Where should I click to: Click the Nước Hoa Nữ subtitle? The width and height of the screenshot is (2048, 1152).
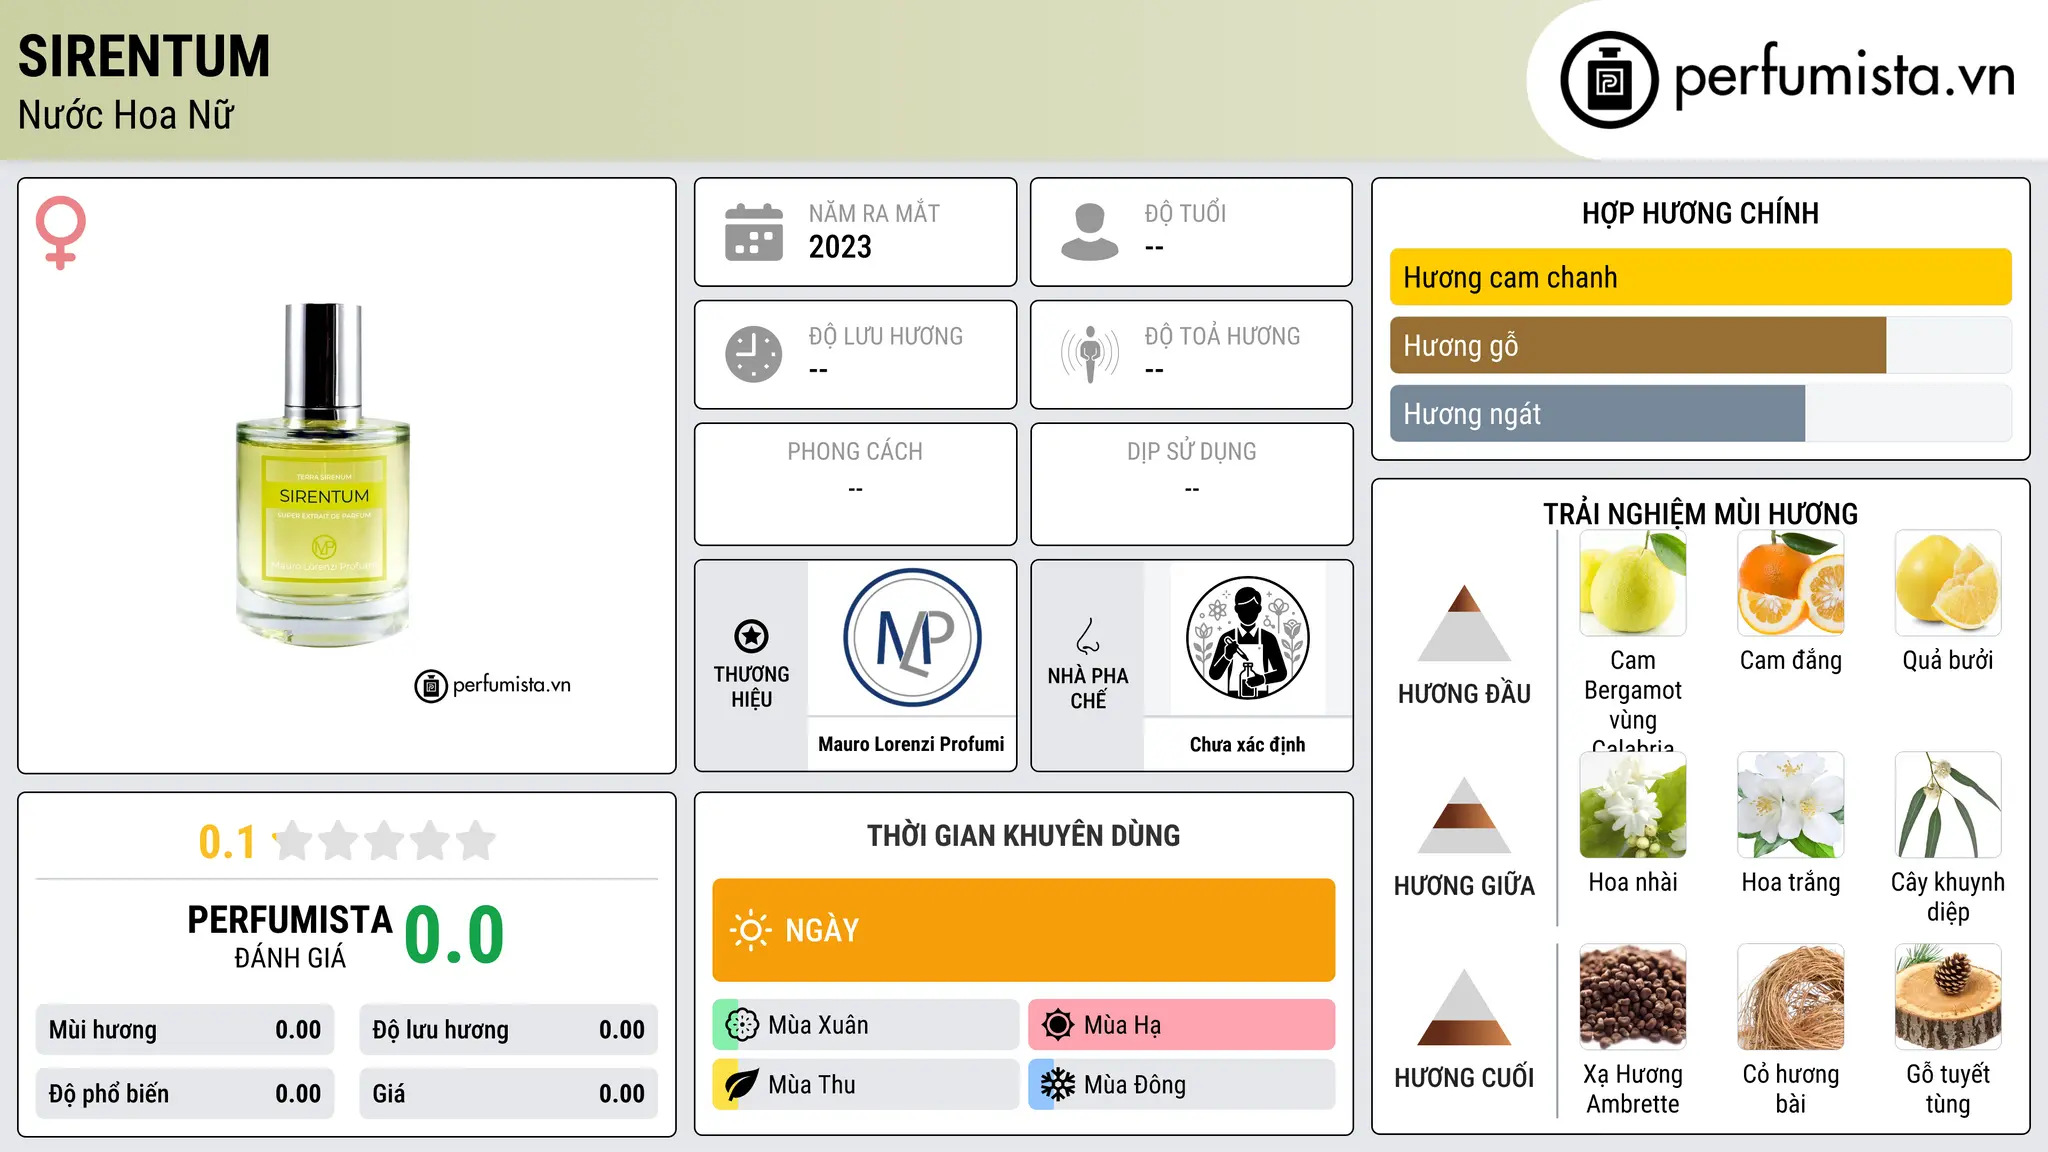[x=126, y=115]
